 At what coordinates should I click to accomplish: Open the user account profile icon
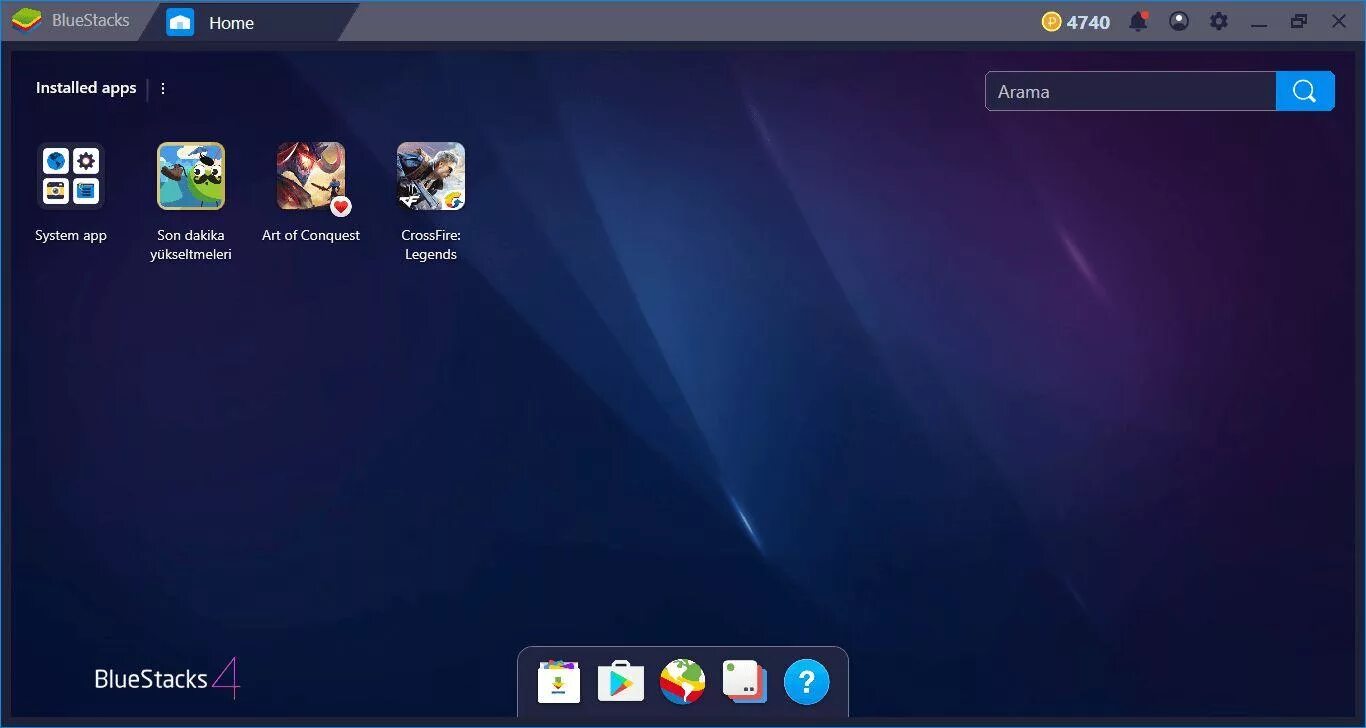[1178, 20]
